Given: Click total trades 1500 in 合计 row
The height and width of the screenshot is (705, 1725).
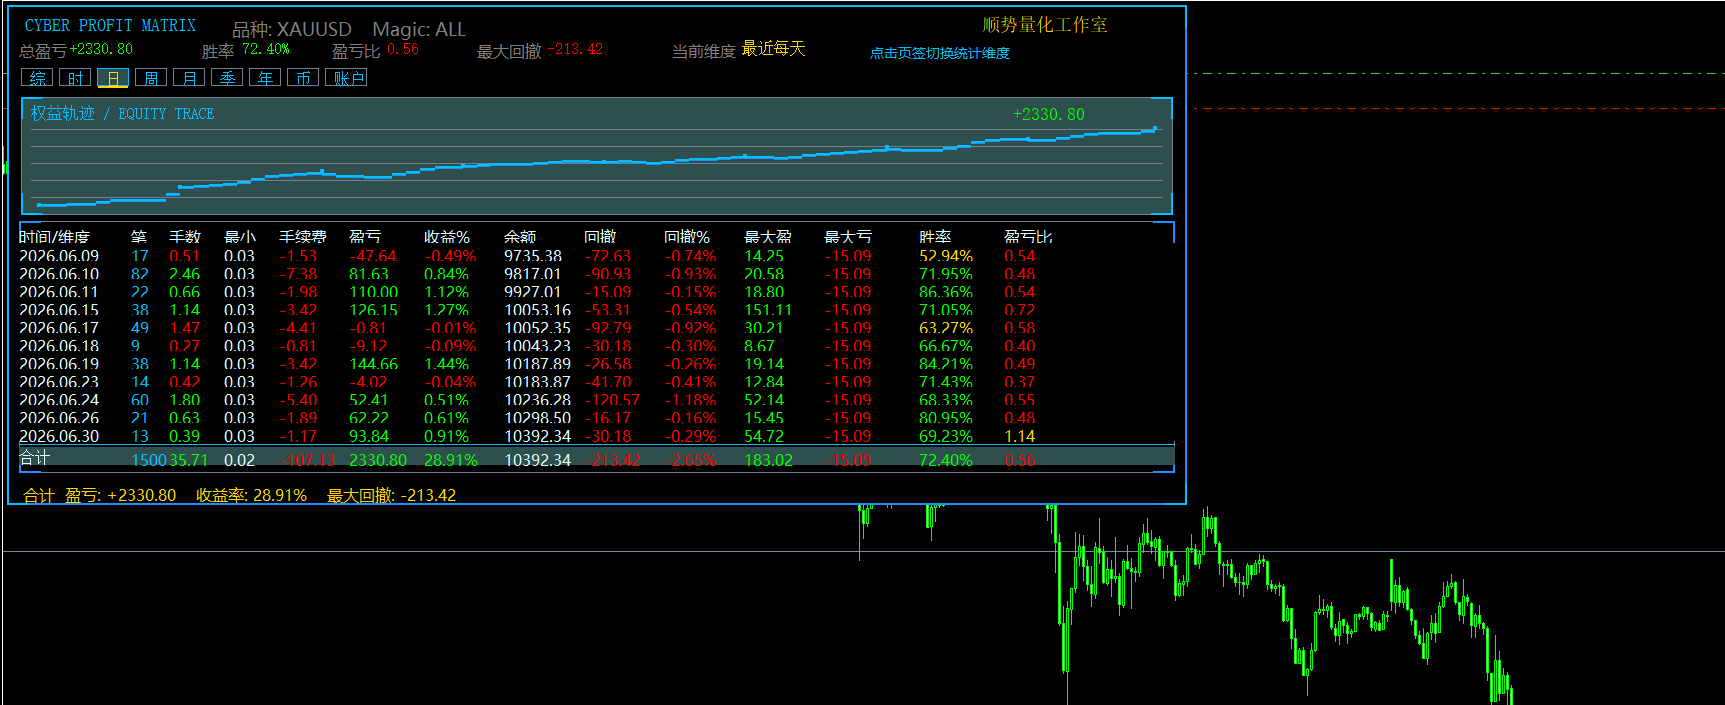Looking at the screenshot, I should [149, 460].
